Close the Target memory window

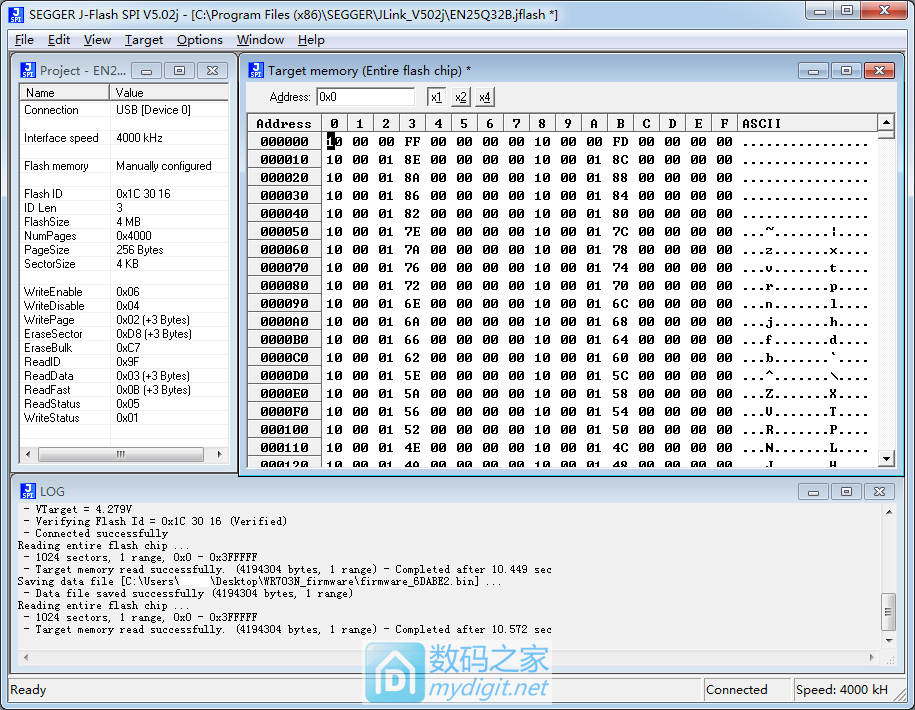point(879,71)
